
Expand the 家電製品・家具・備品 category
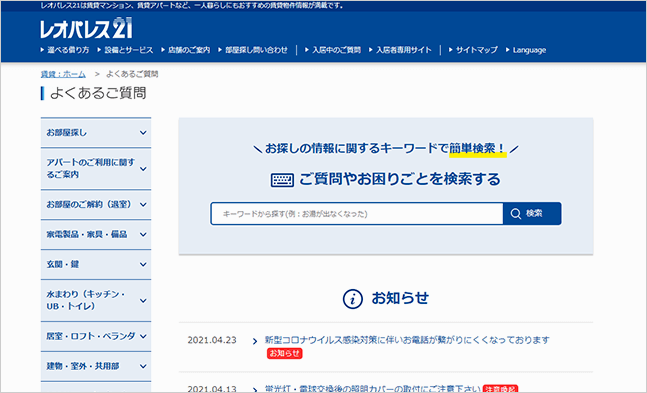tap(96, 234)
